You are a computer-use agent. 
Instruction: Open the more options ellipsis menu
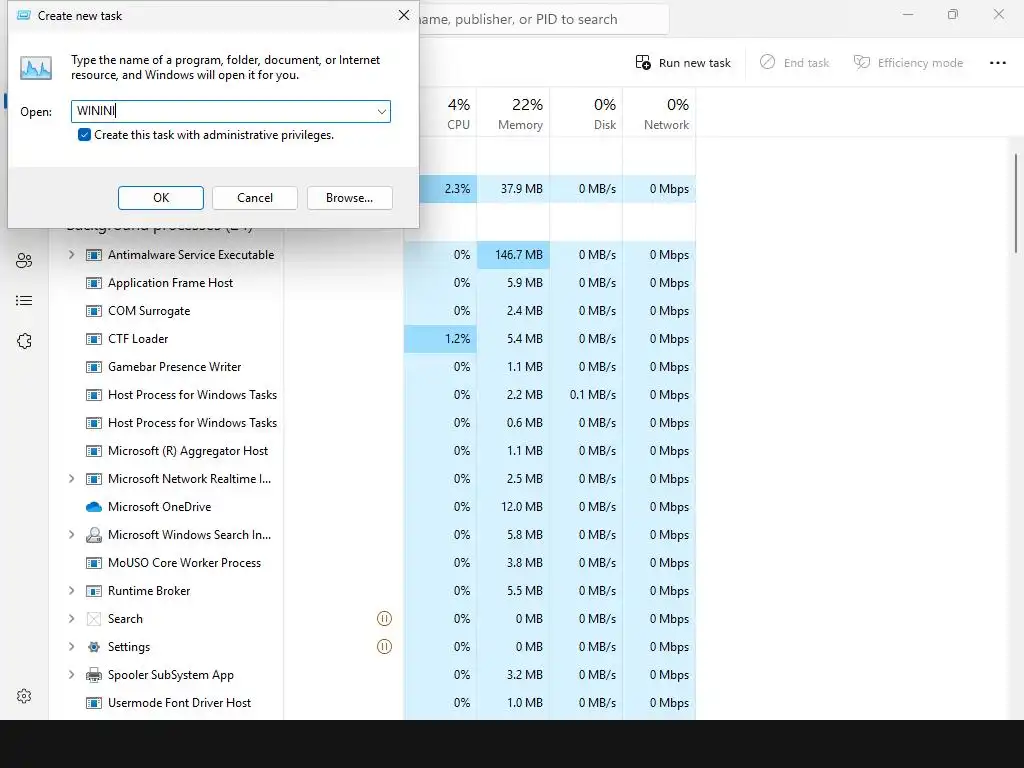[998, 63]
